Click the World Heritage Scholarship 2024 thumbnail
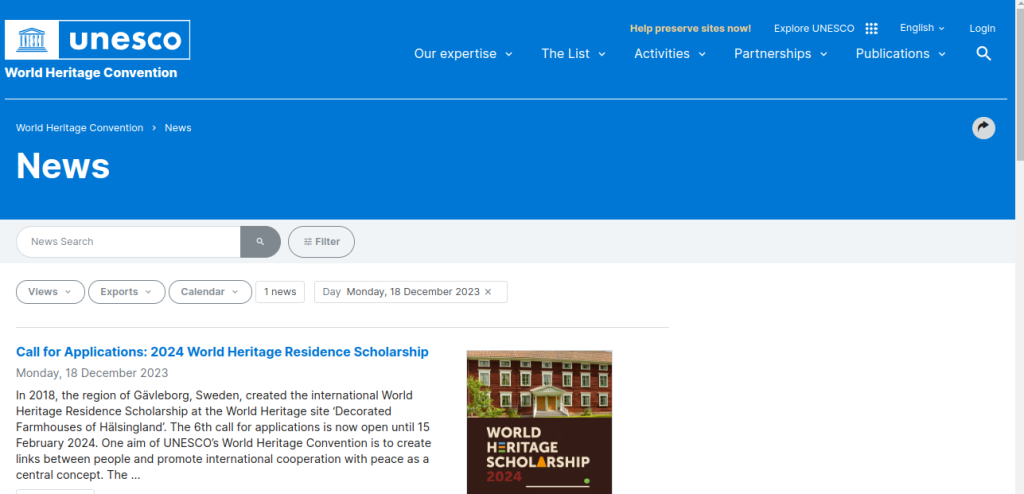Image resolution: width=1024 pixels, height=494 pixels. tap(539, 422)
